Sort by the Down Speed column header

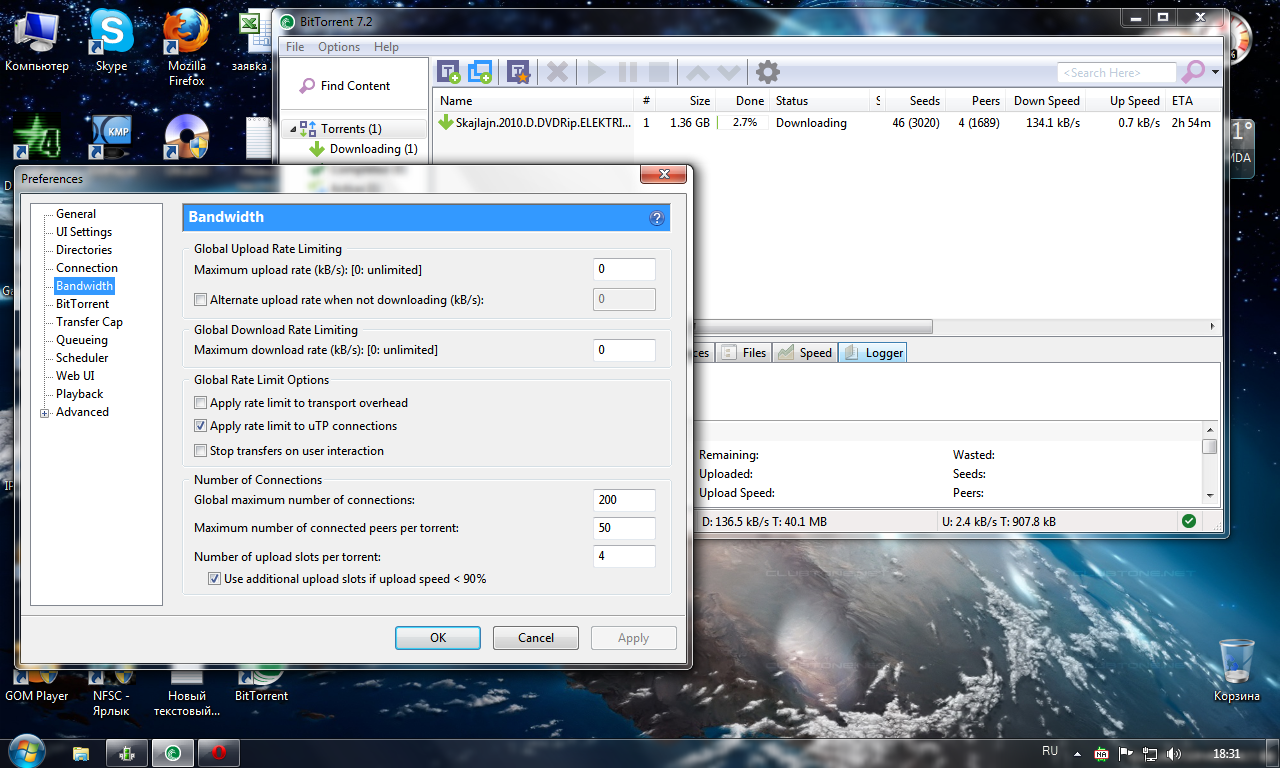click(1046, 101)
